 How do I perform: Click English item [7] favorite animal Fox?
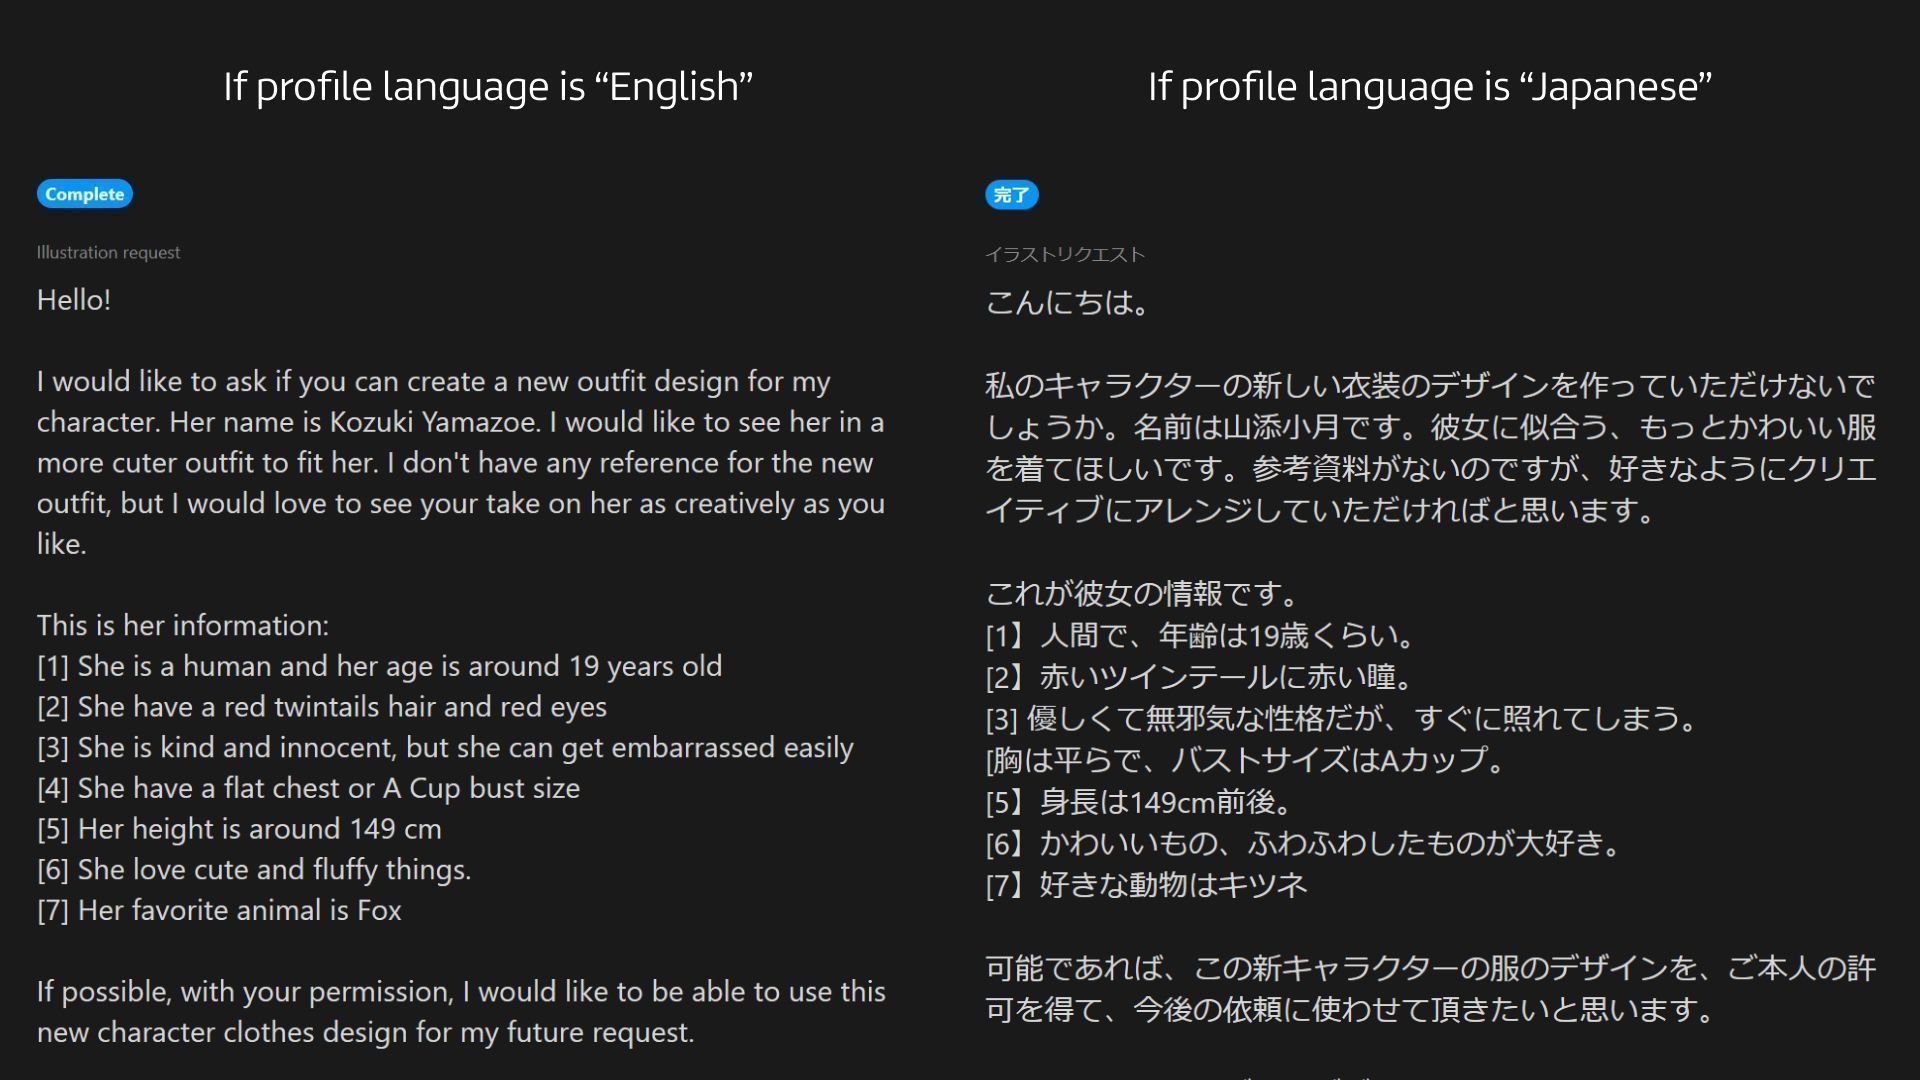pyautogui.click(x=219, y=911)
